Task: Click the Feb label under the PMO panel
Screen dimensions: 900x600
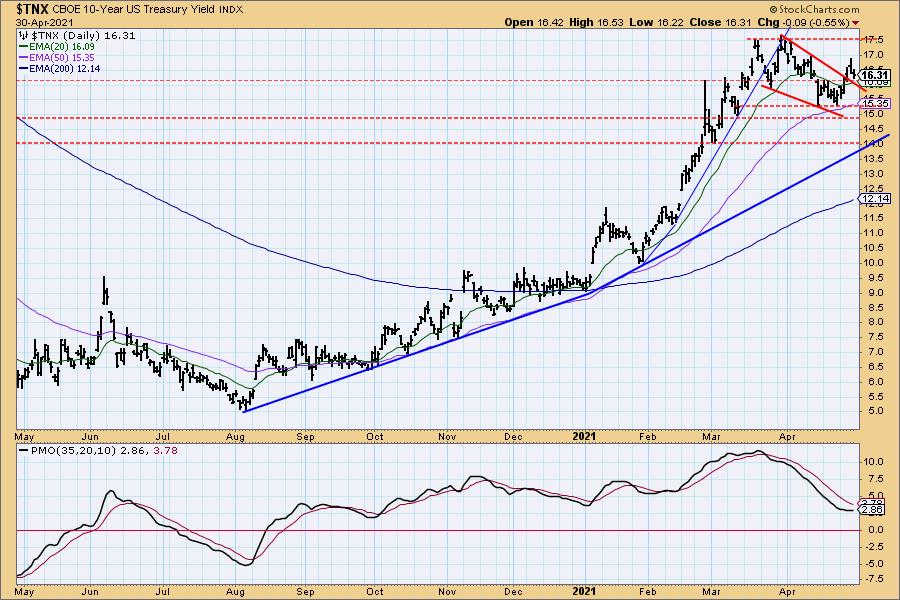Action: click(x=647, y=592)
